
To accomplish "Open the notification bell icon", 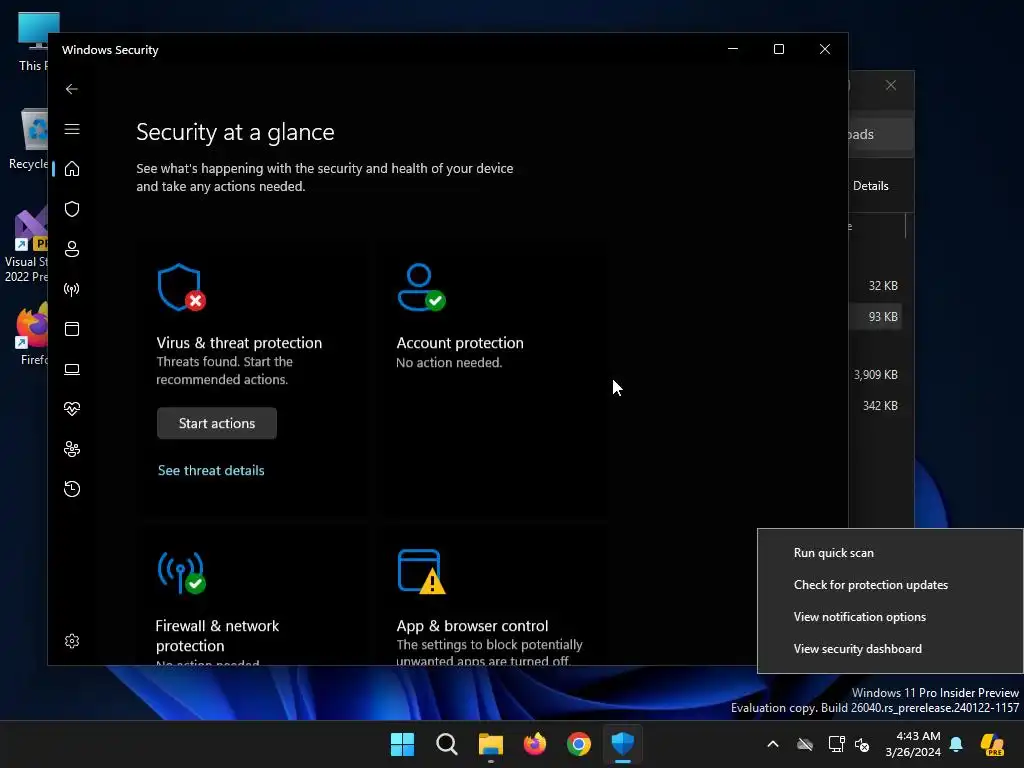I will click(x=956, y=744).
